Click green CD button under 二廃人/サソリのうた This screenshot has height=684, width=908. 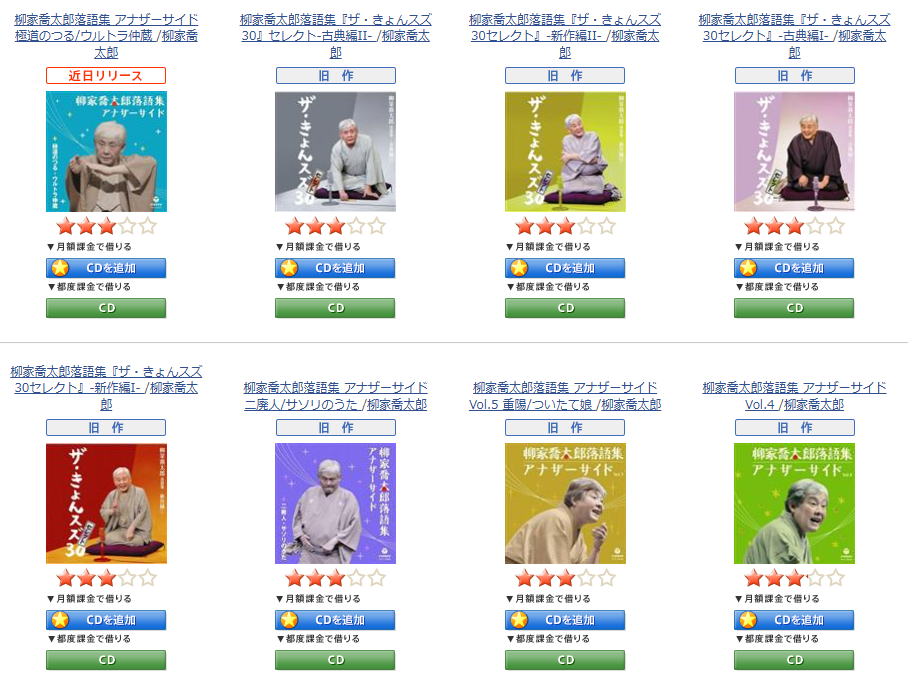pyautogui.click(x=335, y=660)
